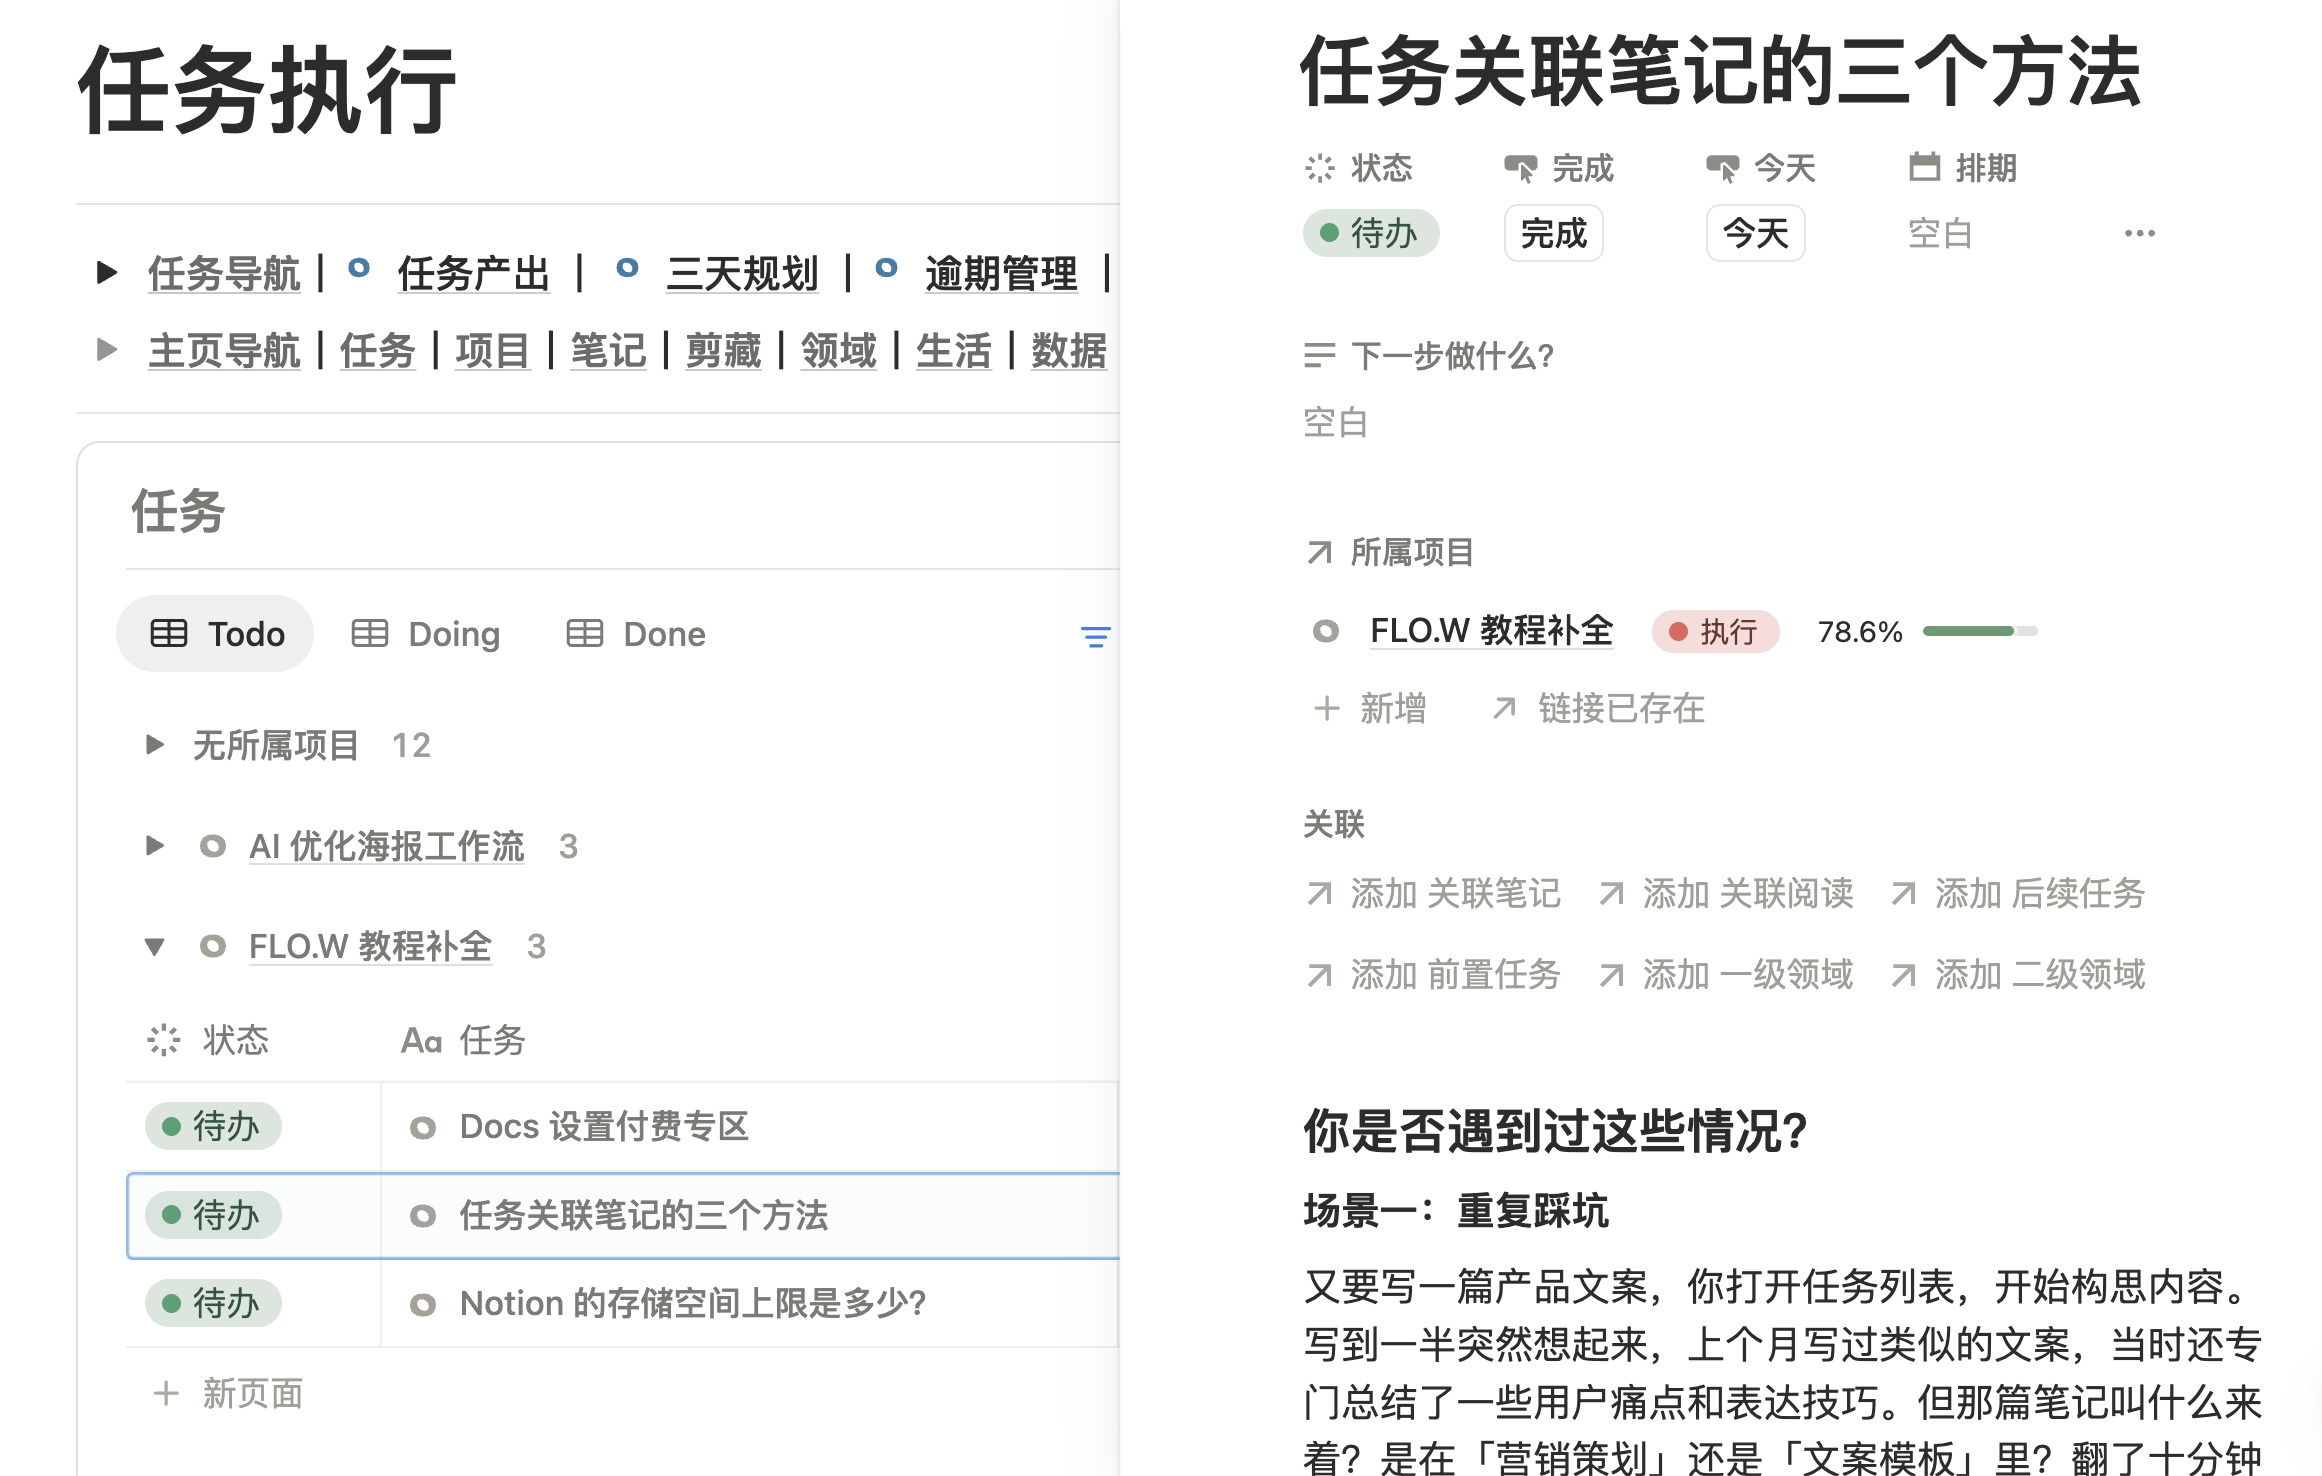
Task: Open the three-dots properties menu
Action: (x=2139, y=233)
